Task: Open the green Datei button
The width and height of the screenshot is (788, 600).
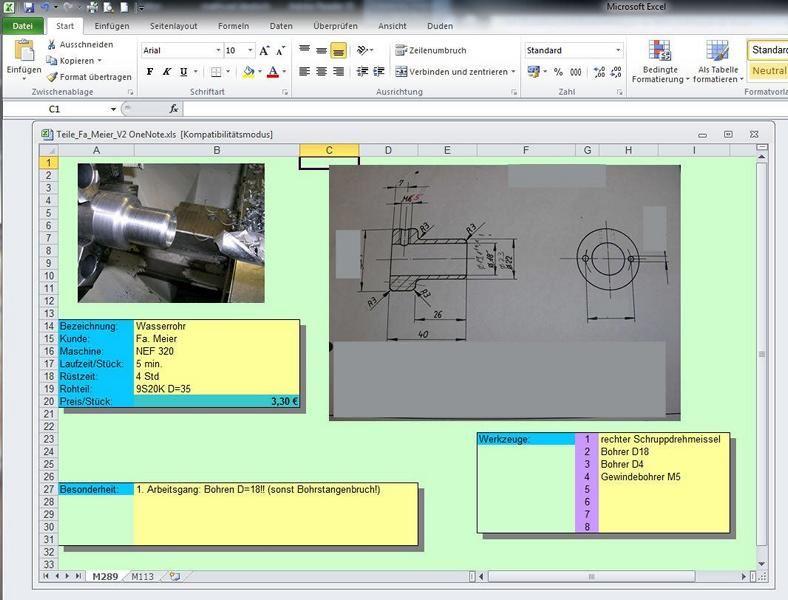Action: coord(23,26)
